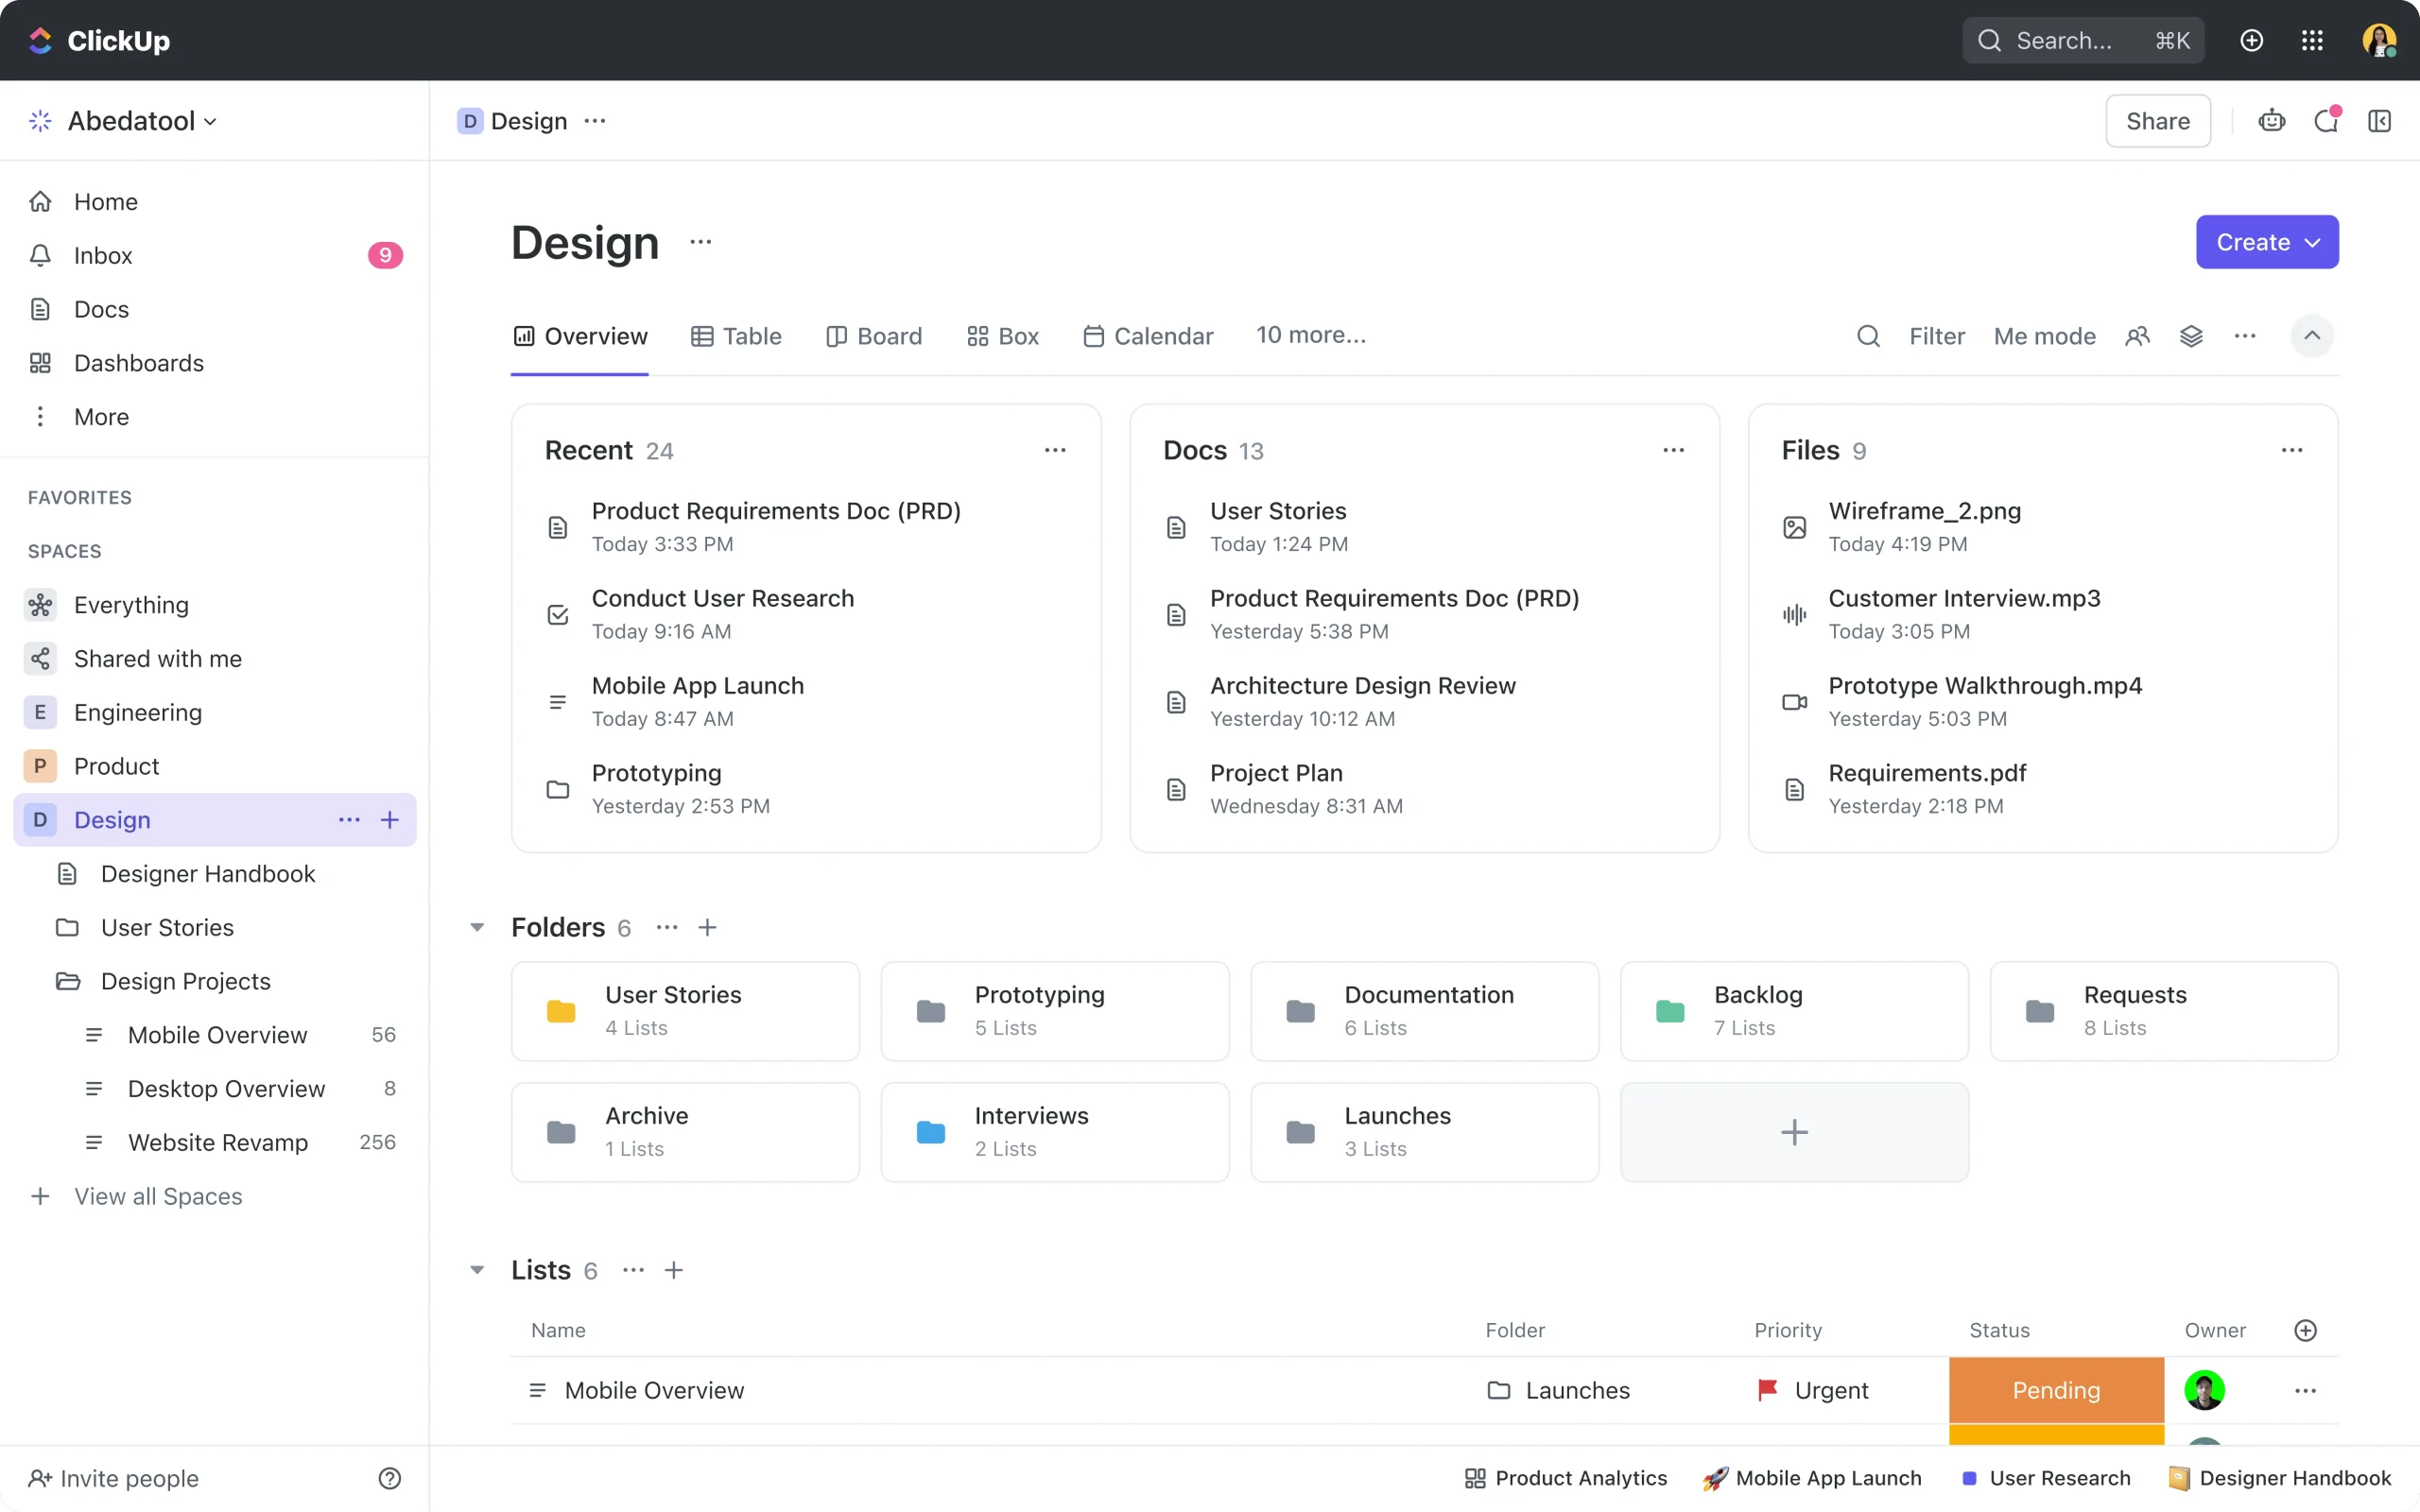The image size is (2420, 1512).
Task: Click the Pending status cell
Action: [x=2056, y=1390]
